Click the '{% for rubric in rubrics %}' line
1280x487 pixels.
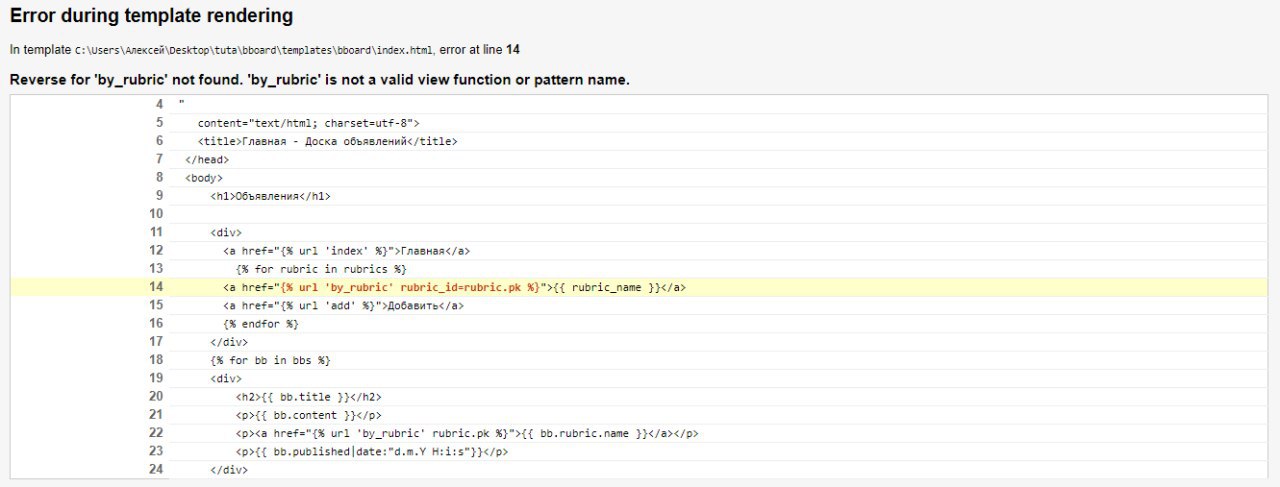(321, 269)
